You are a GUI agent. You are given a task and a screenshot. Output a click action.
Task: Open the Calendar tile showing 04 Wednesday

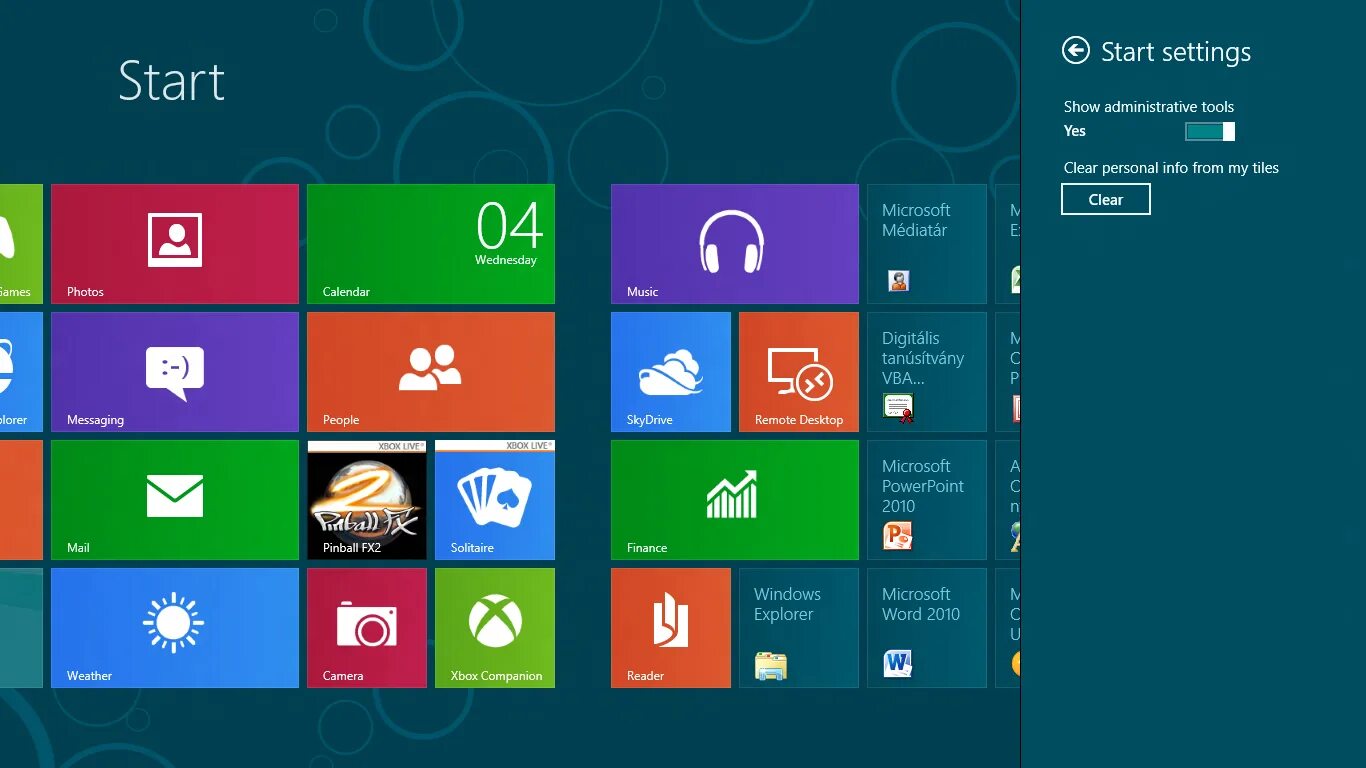pos(431,244)
